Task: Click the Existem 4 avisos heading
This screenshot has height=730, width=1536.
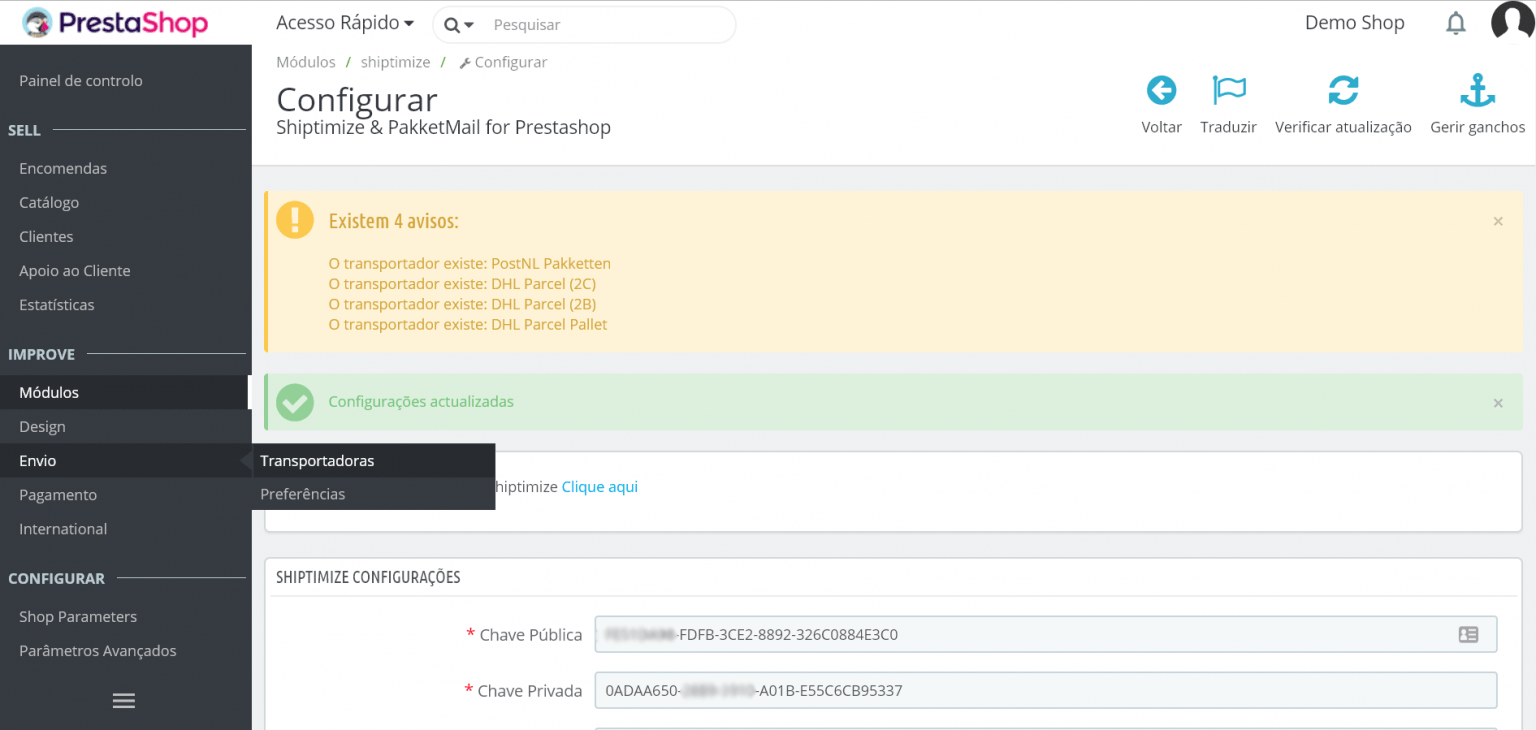Action: 393,221
